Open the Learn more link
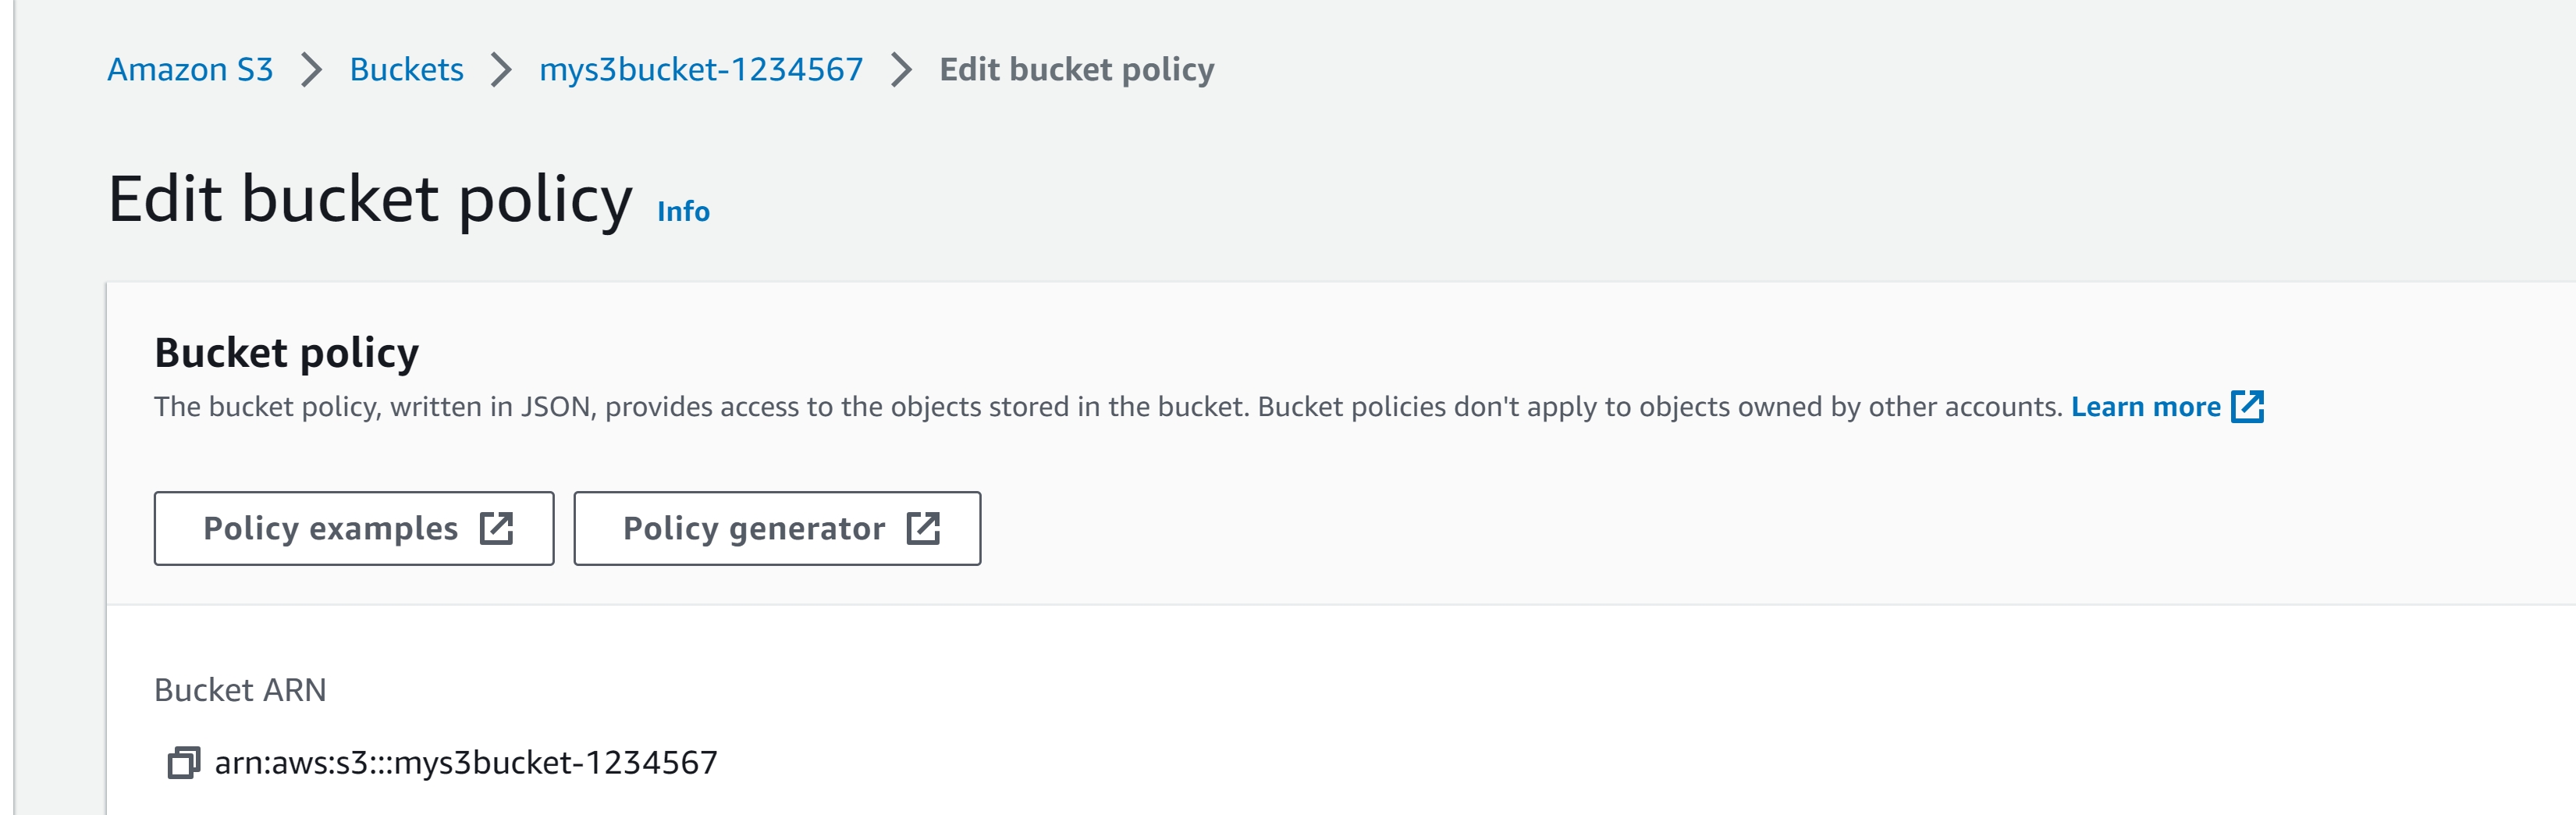 [2145, 407]
